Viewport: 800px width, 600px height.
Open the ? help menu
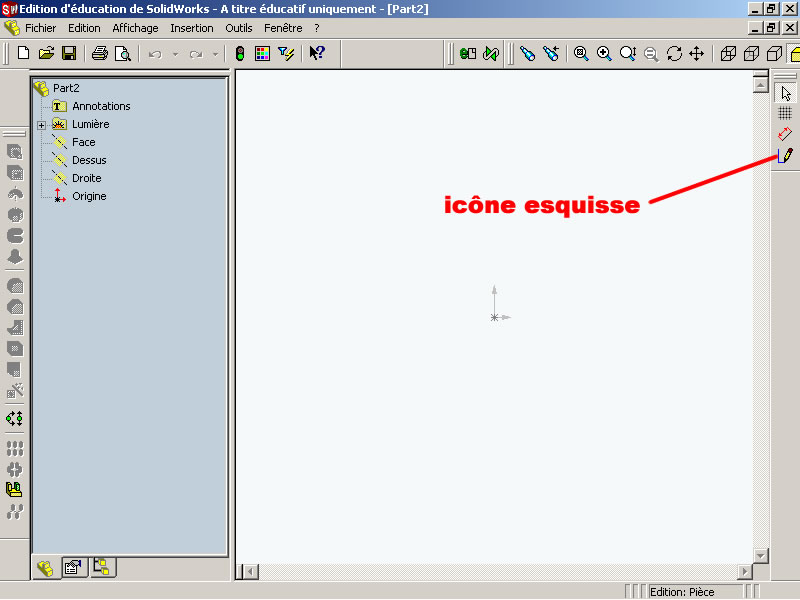point(317,28)
